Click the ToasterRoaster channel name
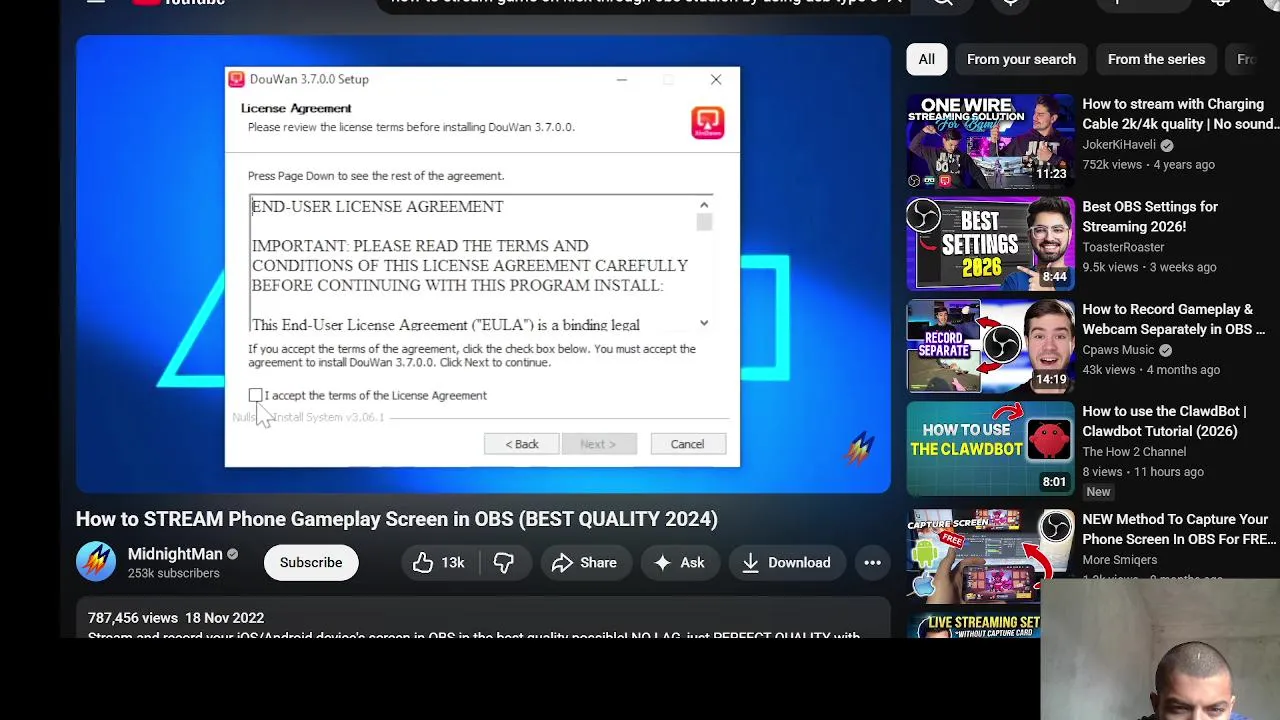Screen dimensions: 1280x720 point(1123,247)
